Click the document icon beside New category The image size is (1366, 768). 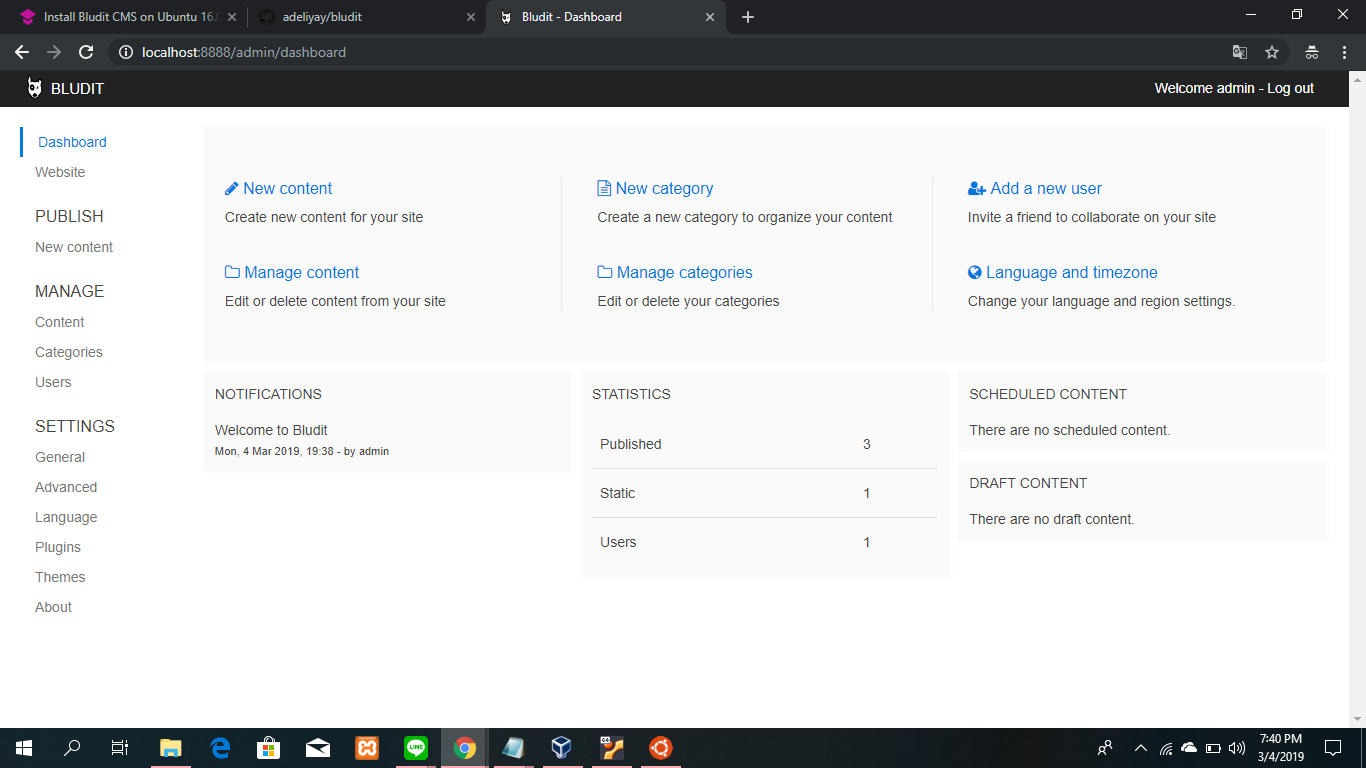click(x=604, y=188)
